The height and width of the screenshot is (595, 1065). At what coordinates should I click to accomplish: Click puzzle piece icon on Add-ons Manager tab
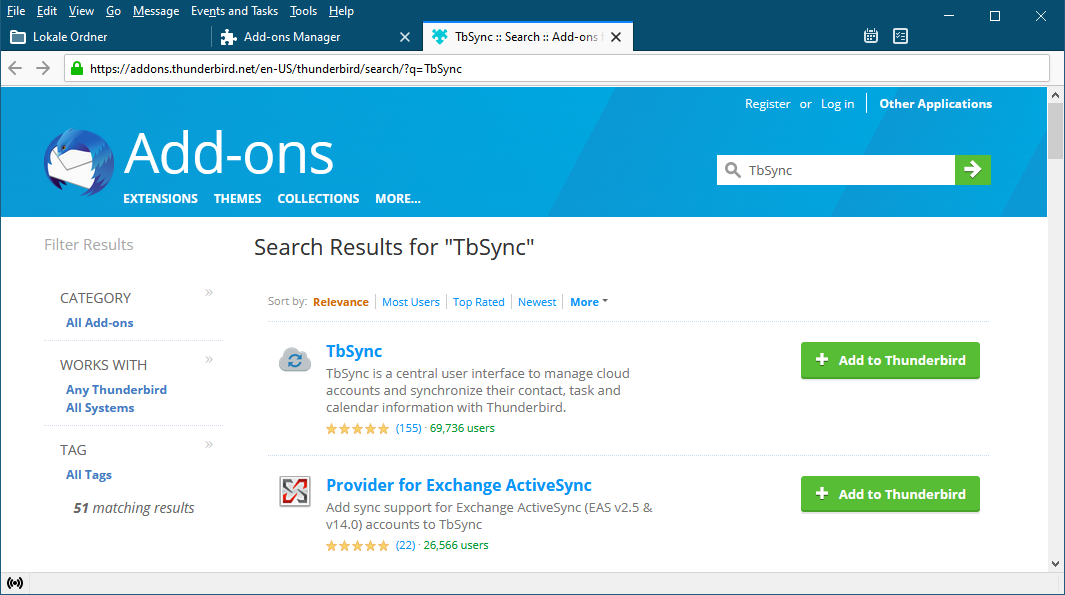click(229, 37)
